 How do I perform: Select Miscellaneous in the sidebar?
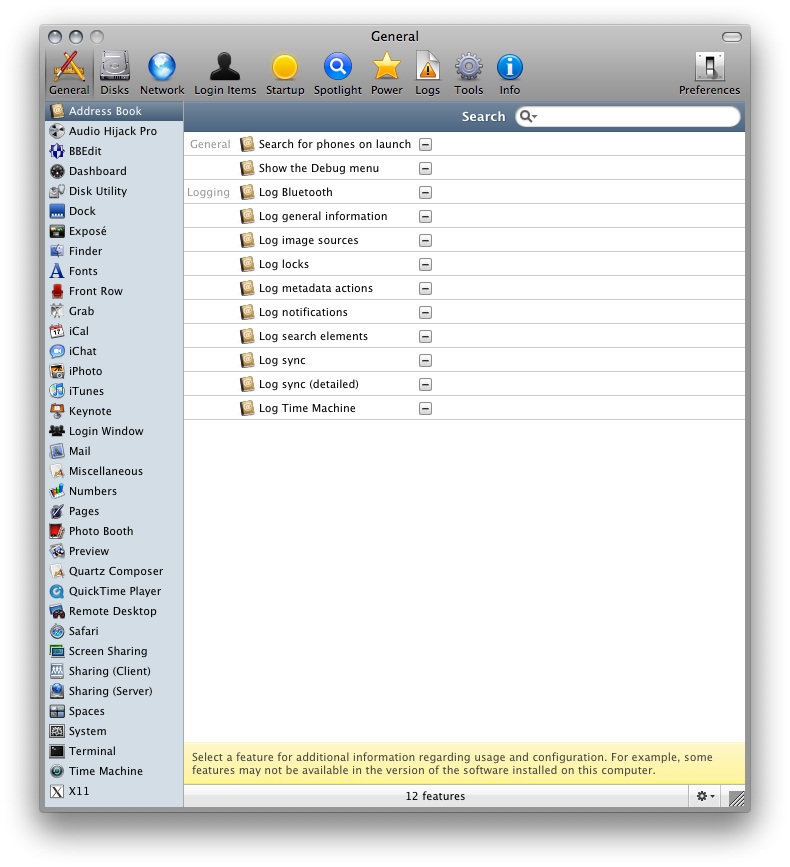tap(114, 471)
